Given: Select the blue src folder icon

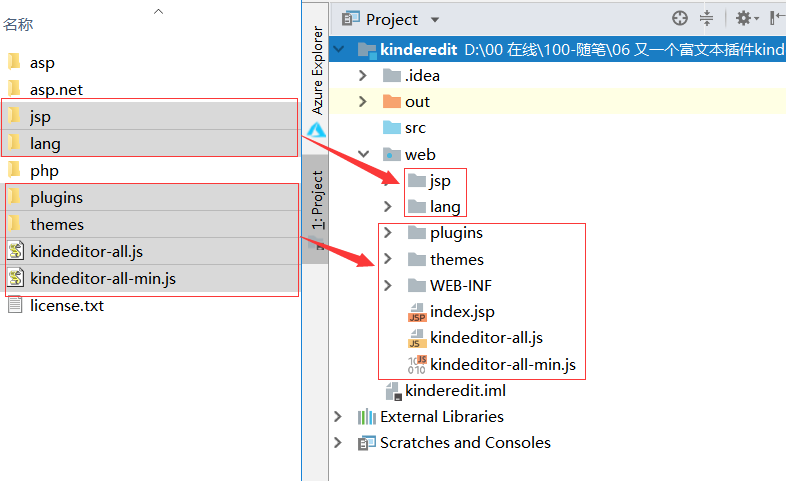Looking at the screenshot, I should (392, 128).
